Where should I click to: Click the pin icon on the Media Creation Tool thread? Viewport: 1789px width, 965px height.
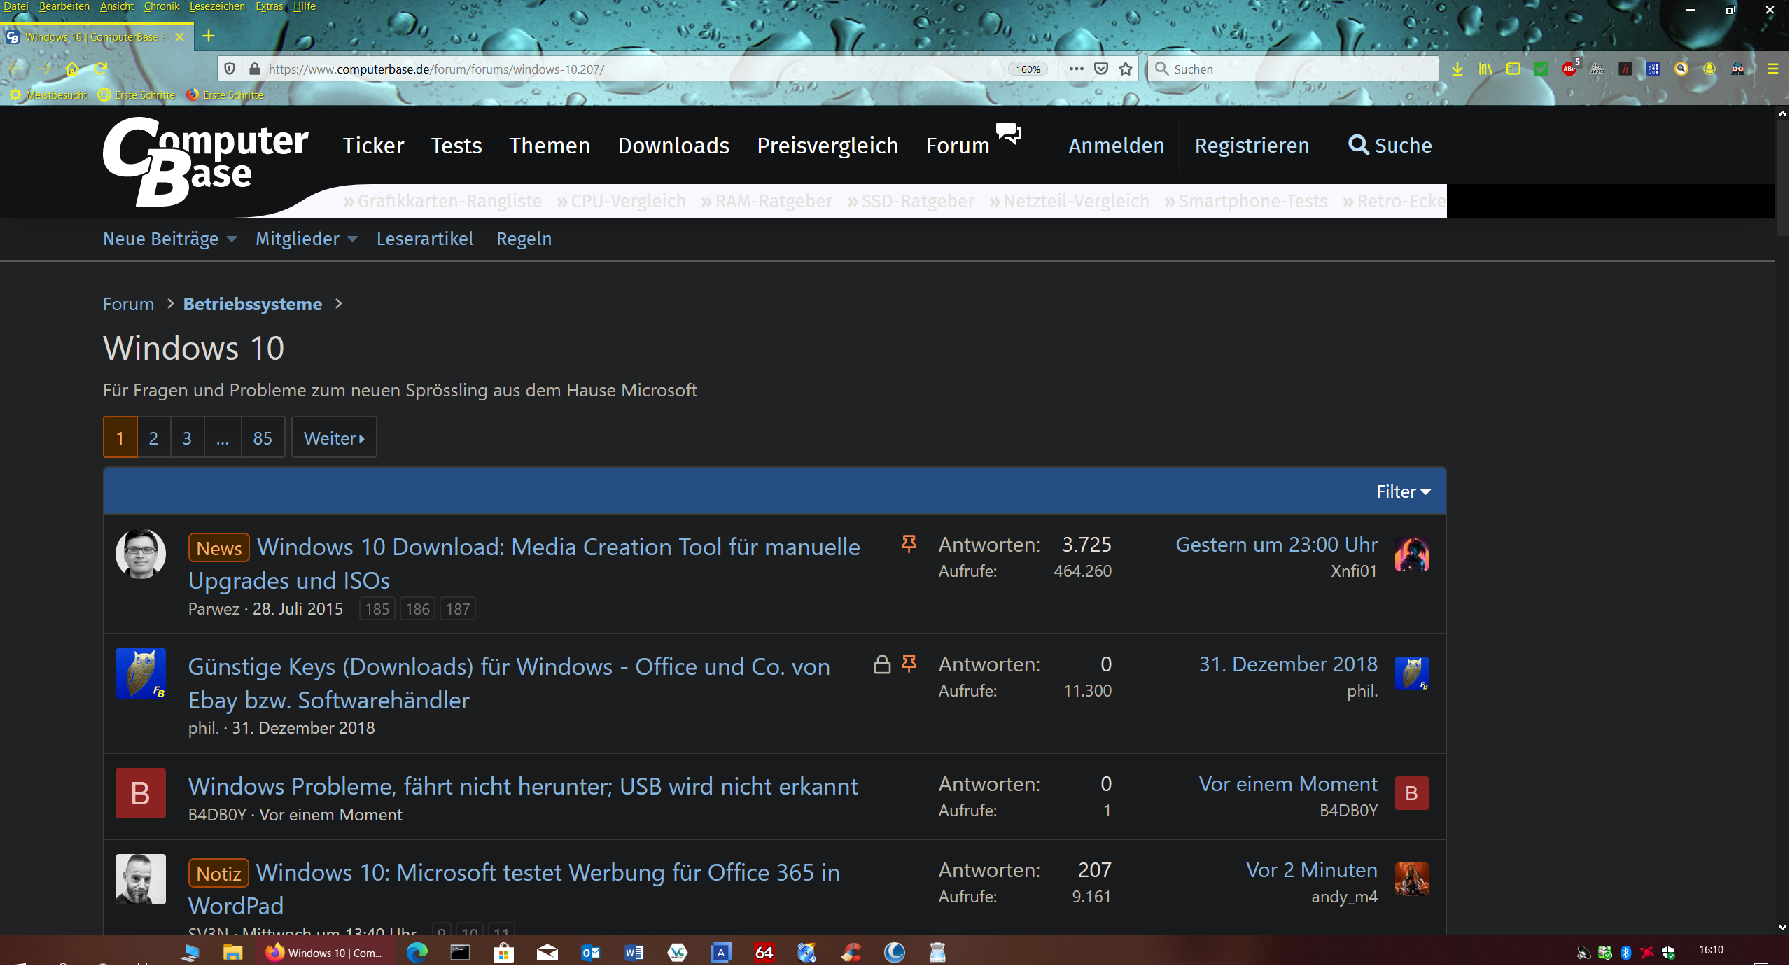pos(909,544)
